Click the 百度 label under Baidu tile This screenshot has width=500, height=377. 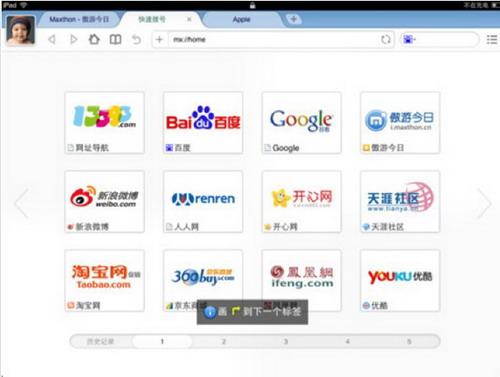point(182,148)
